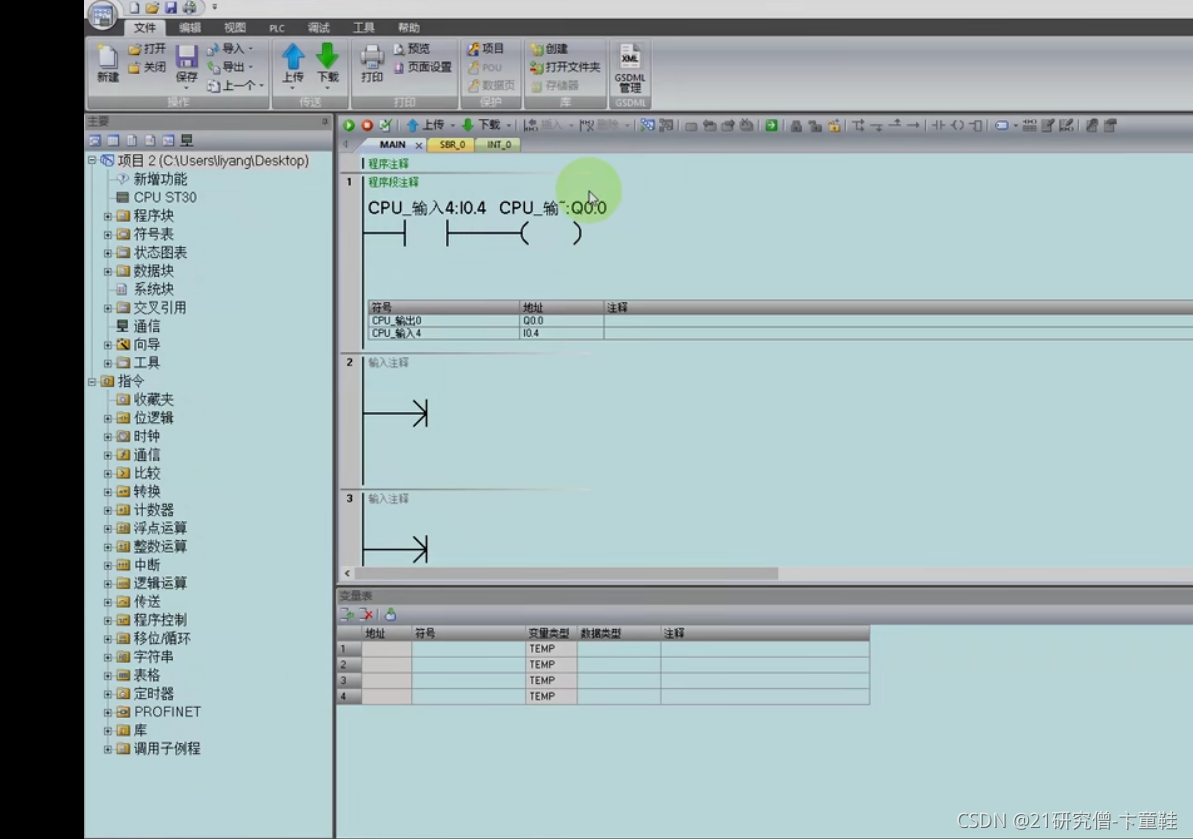
Task: Open the 编辑 ribbon tab
Action: point(189,27)
